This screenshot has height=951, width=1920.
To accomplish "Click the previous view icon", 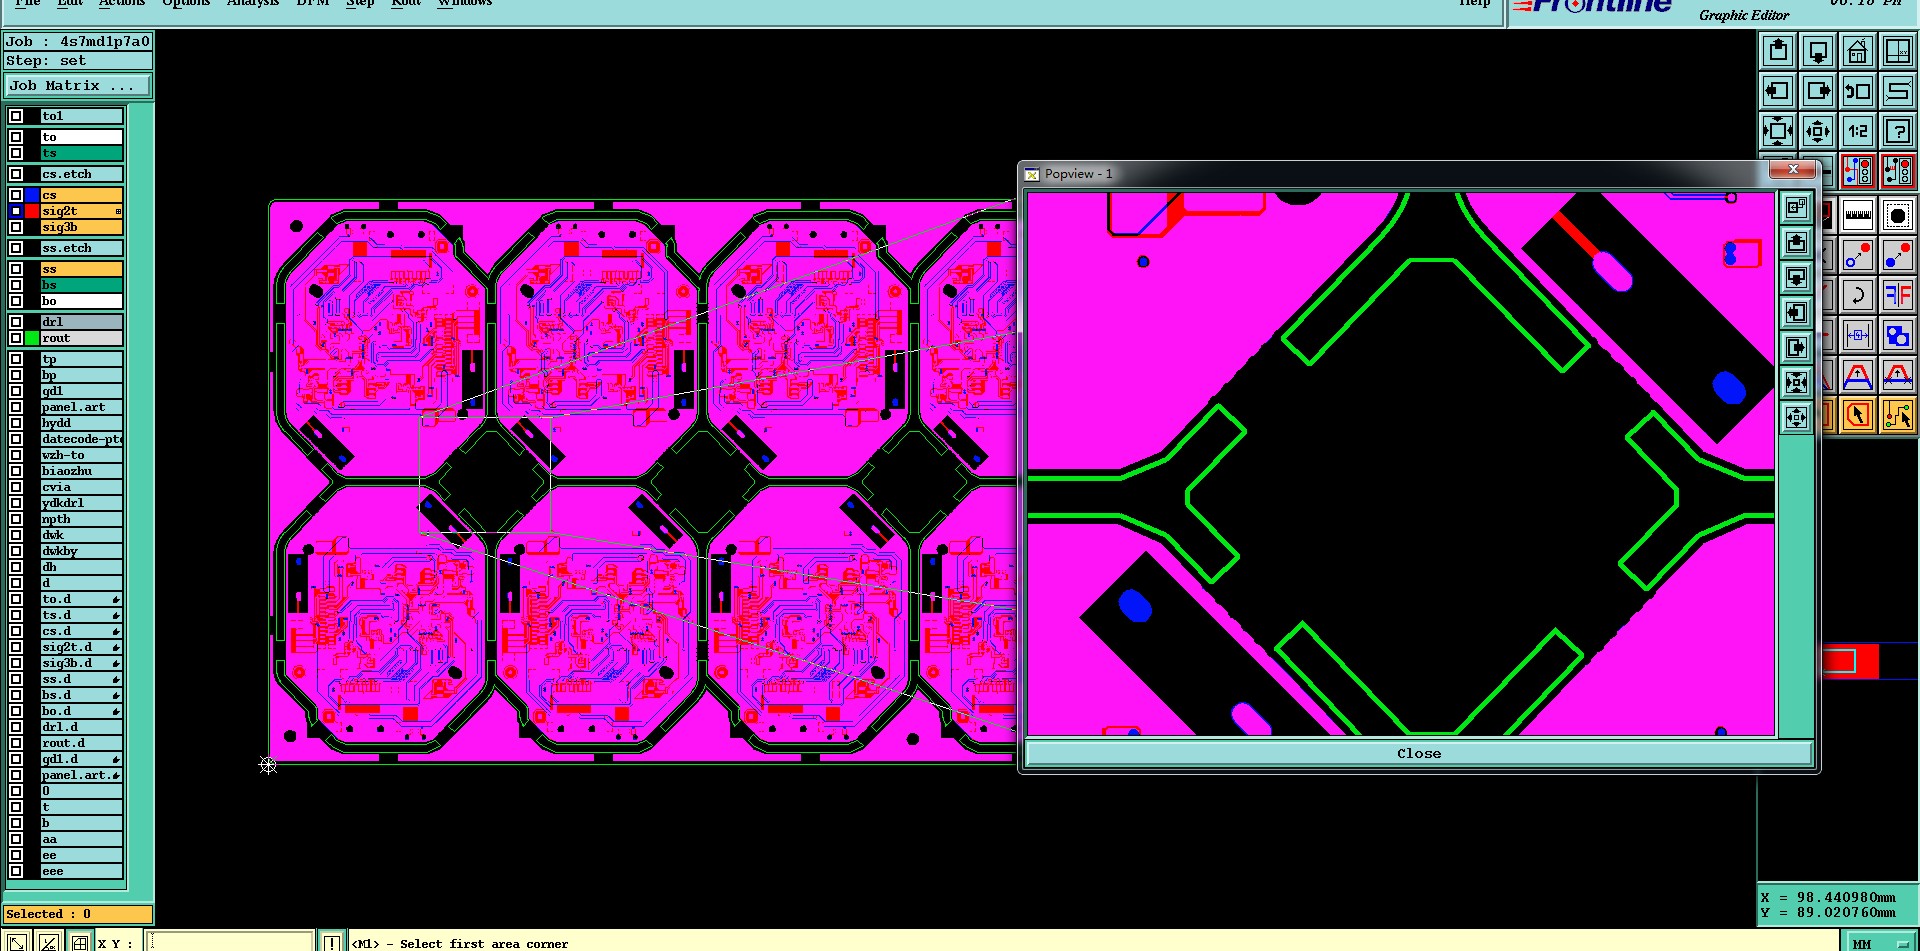I will (x=1858, y=91).
